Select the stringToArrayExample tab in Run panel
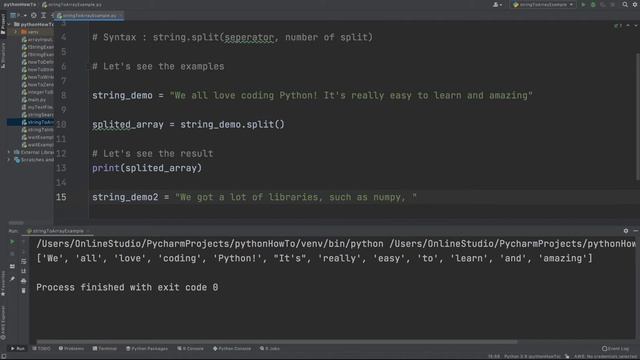Screen dimensions: 640x360 point(58,231)
